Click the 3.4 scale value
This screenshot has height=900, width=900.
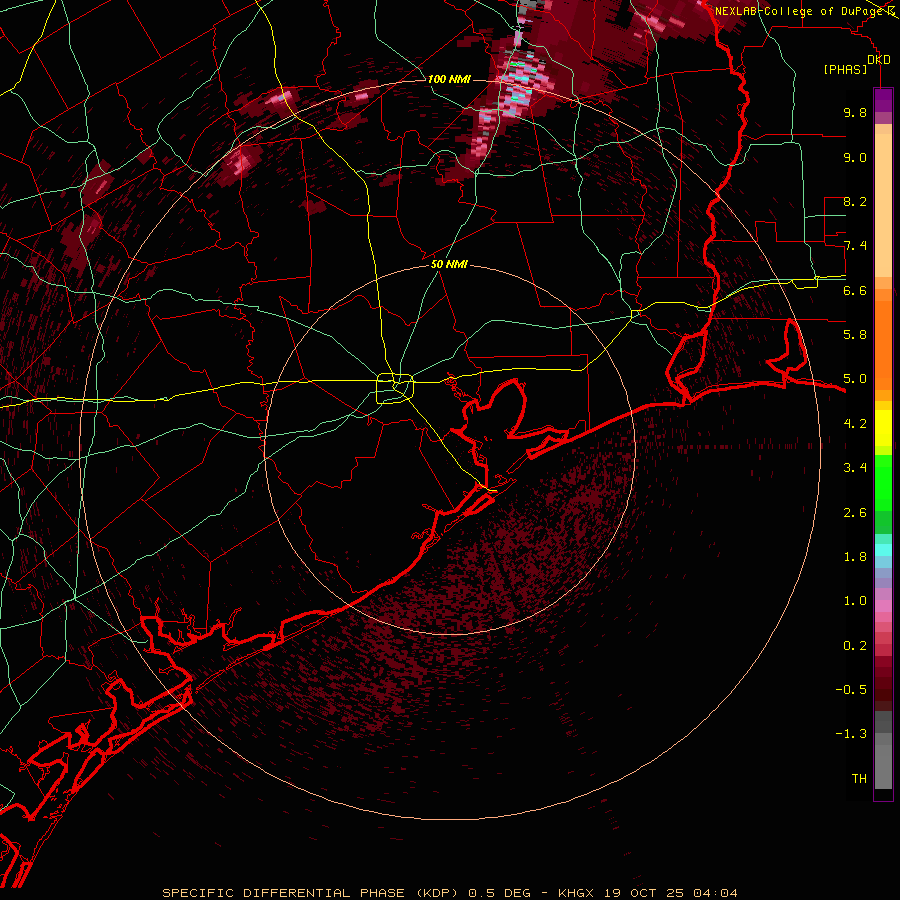pyautogui.click(x=855, y=468)
